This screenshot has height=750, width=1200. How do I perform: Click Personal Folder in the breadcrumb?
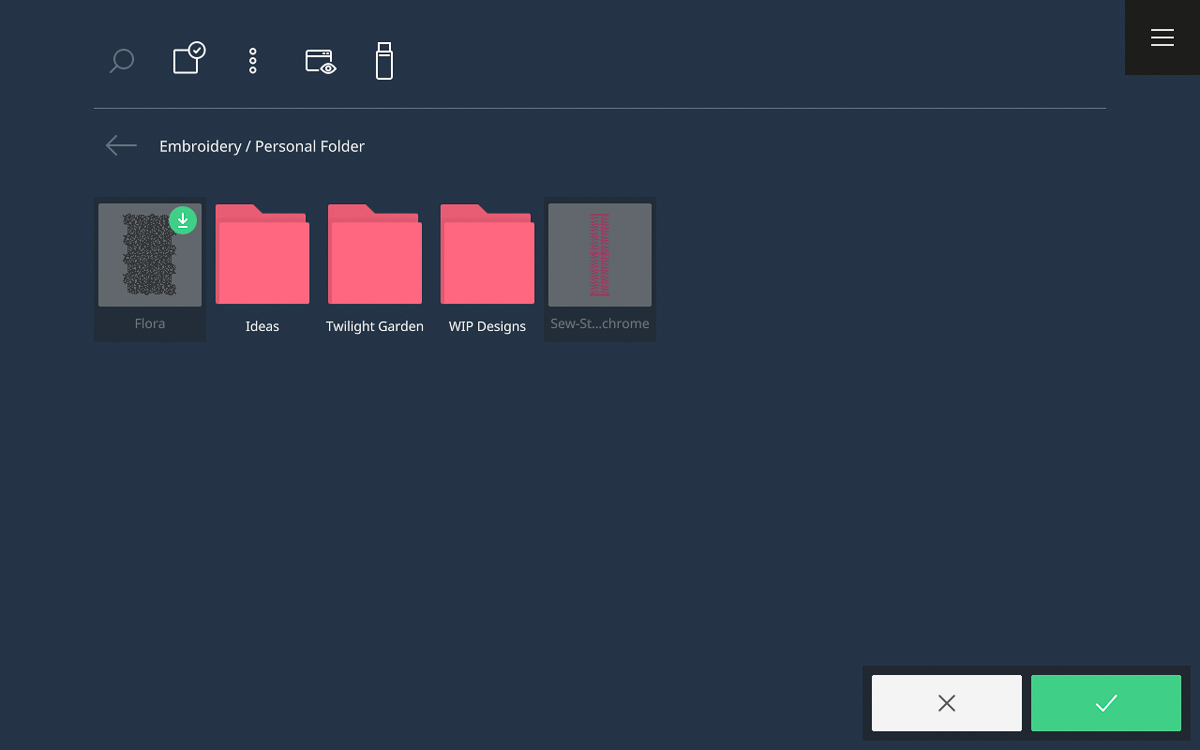click(310, 146)
